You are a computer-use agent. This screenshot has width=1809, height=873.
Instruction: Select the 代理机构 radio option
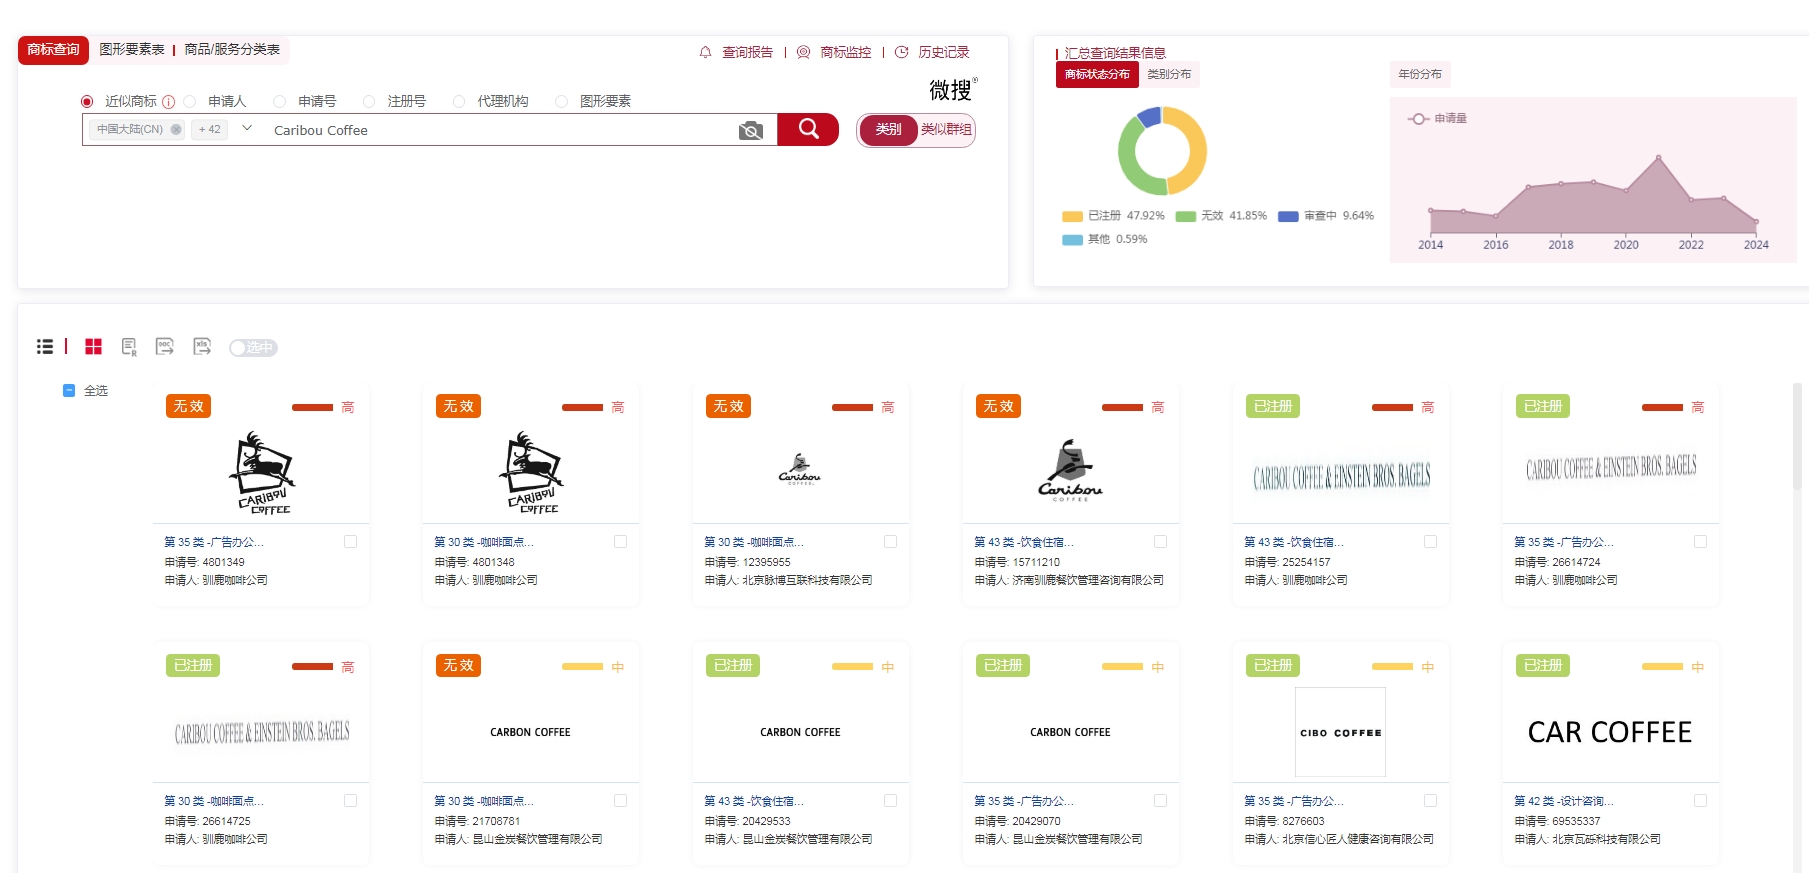coord(459,102)
